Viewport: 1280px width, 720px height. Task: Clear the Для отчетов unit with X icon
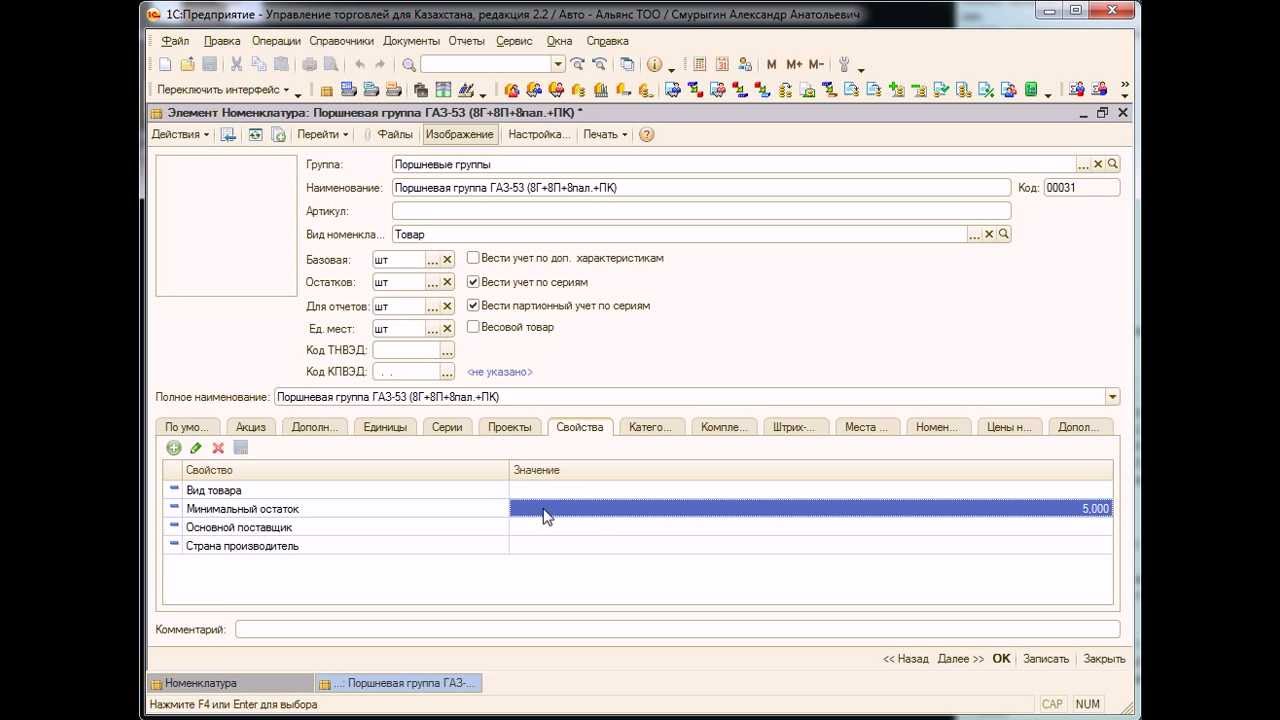(x=447, y=306)
